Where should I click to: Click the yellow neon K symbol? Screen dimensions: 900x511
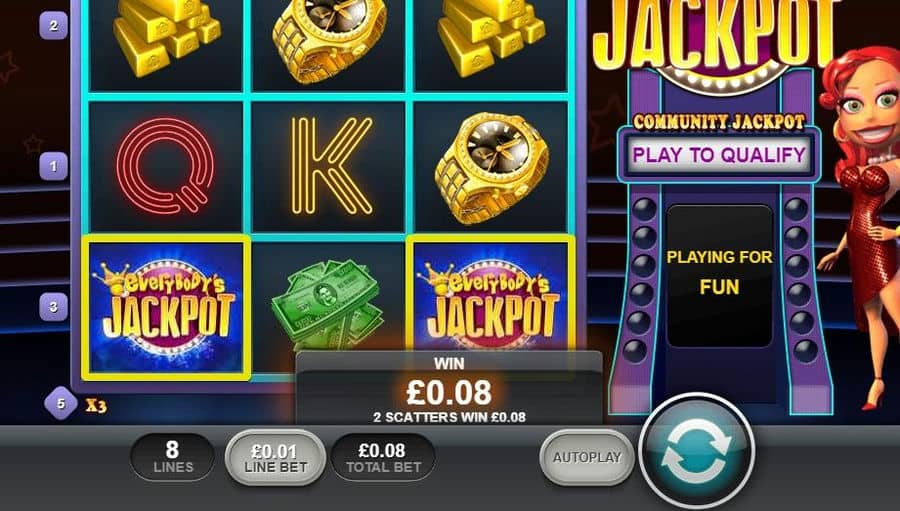(x=329, y=167)
